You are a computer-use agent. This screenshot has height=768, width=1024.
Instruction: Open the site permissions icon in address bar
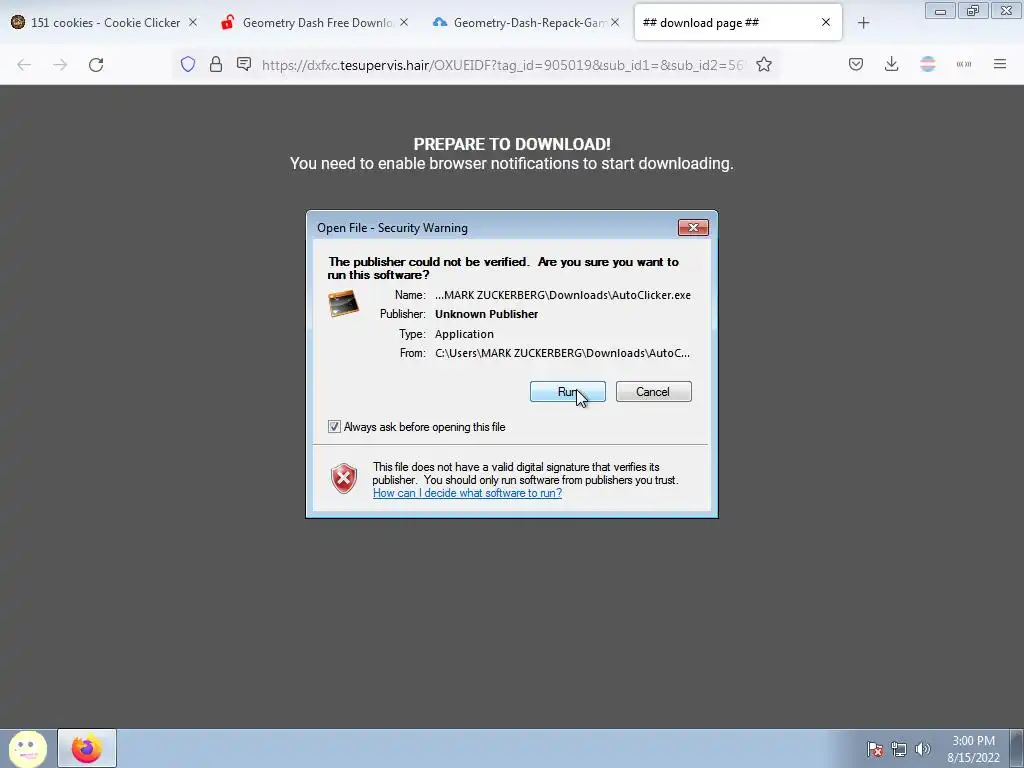click(x=244, y=64)
